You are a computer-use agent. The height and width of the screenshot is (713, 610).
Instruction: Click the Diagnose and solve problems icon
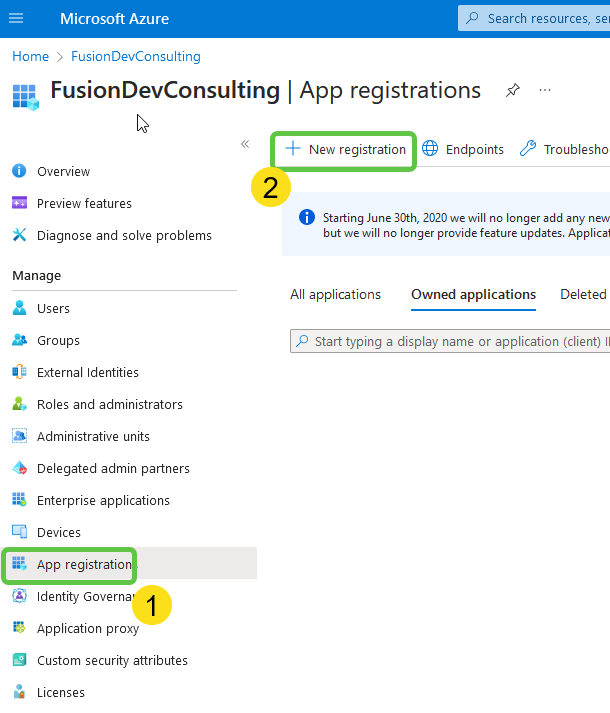point(19,235)
